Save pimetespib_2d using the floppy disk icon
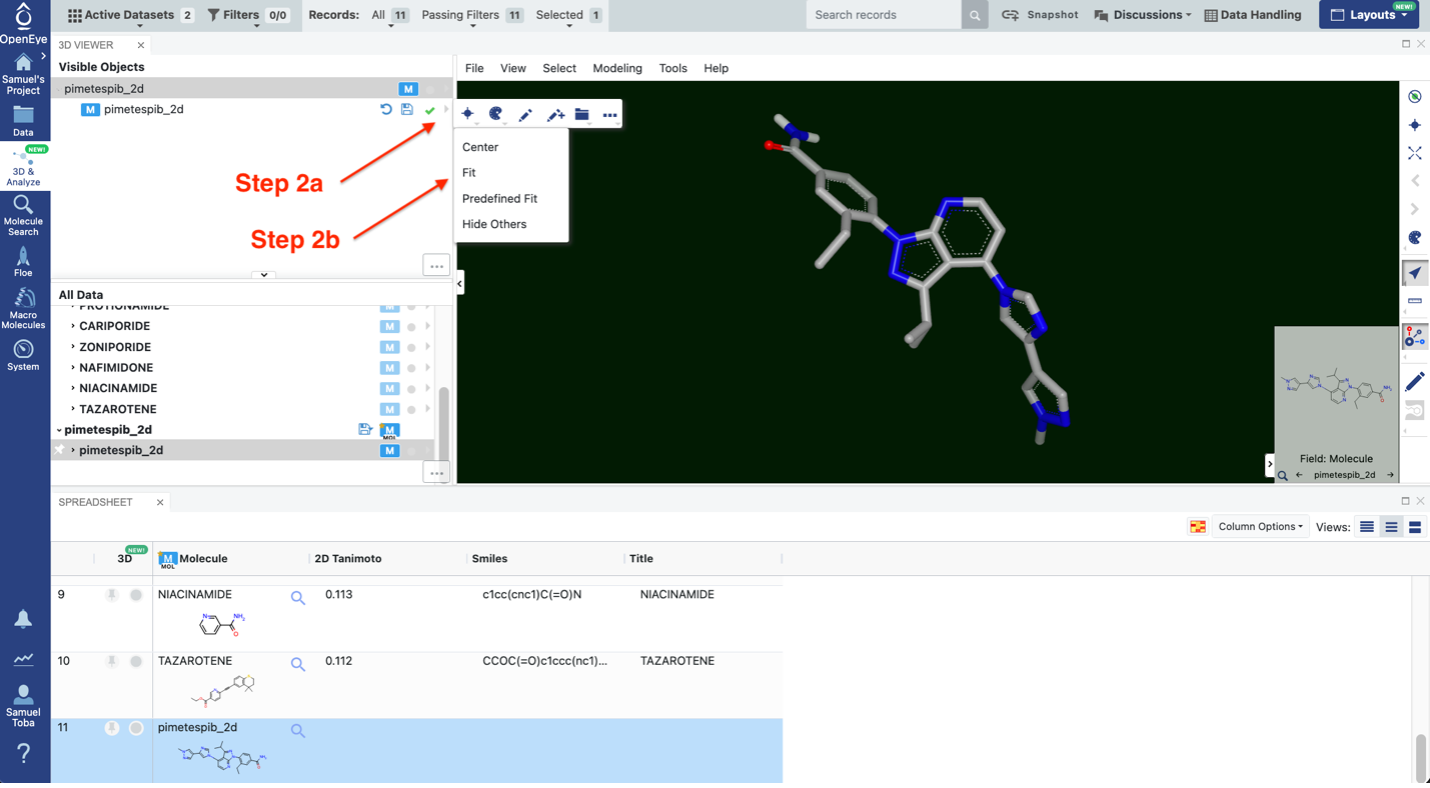 tap(407, 109)
